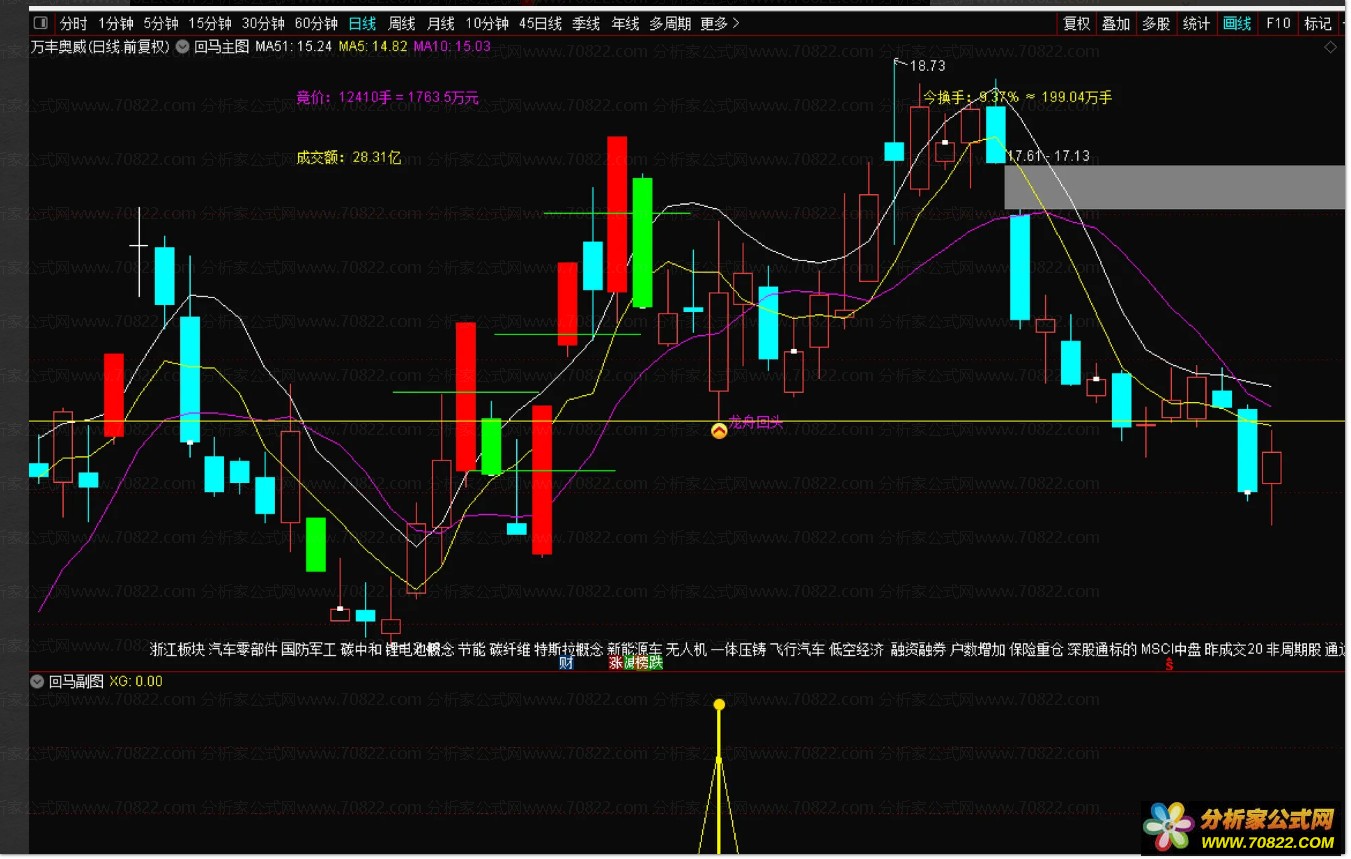Toggle the 画线 drawing tool button

[x=1237, y=23]
